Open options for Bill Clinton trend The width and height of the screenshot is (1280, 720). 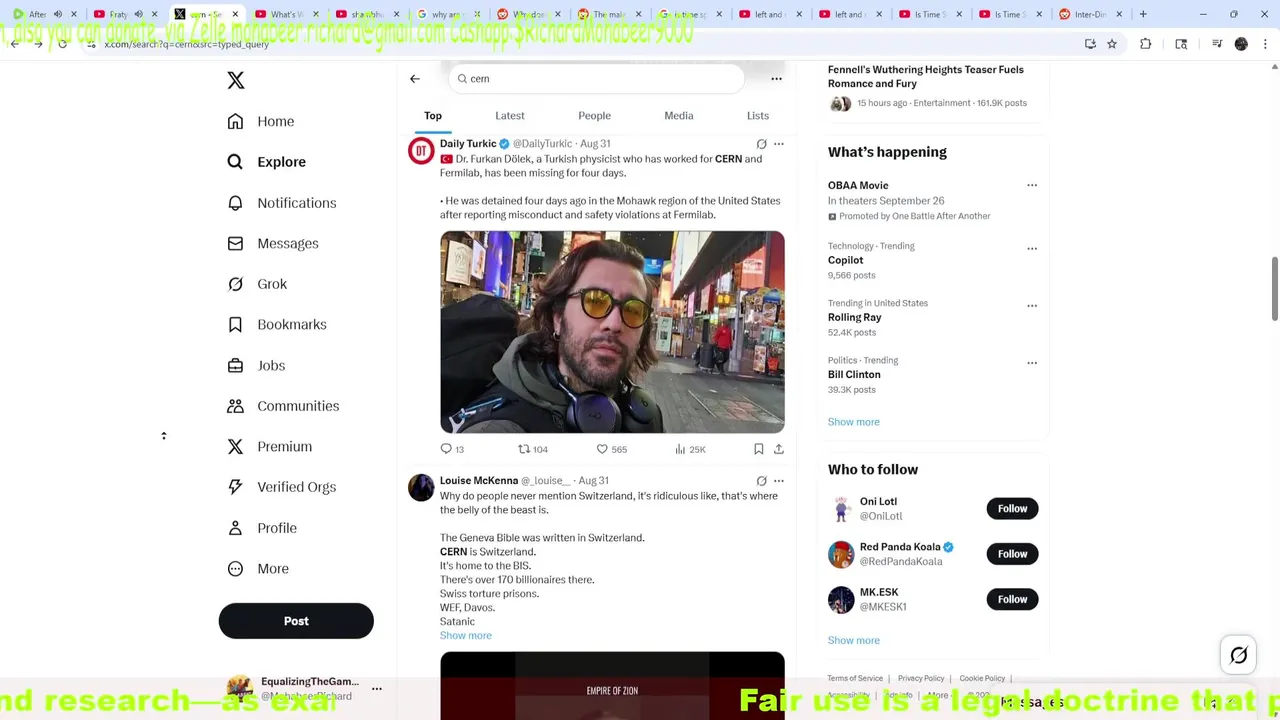tap(1032, 363)
